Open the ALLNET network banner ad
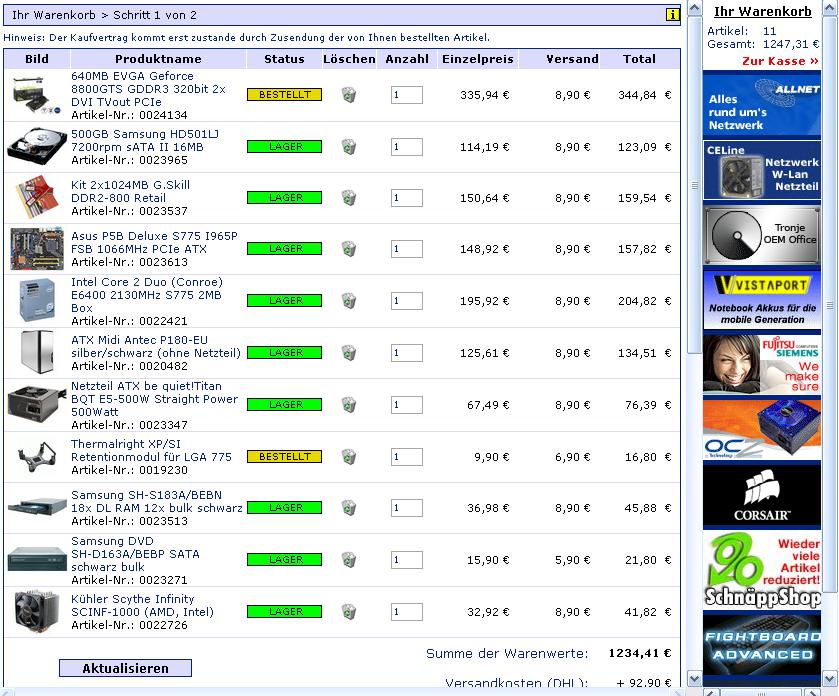The image size is (839, 696). point(762,105)
